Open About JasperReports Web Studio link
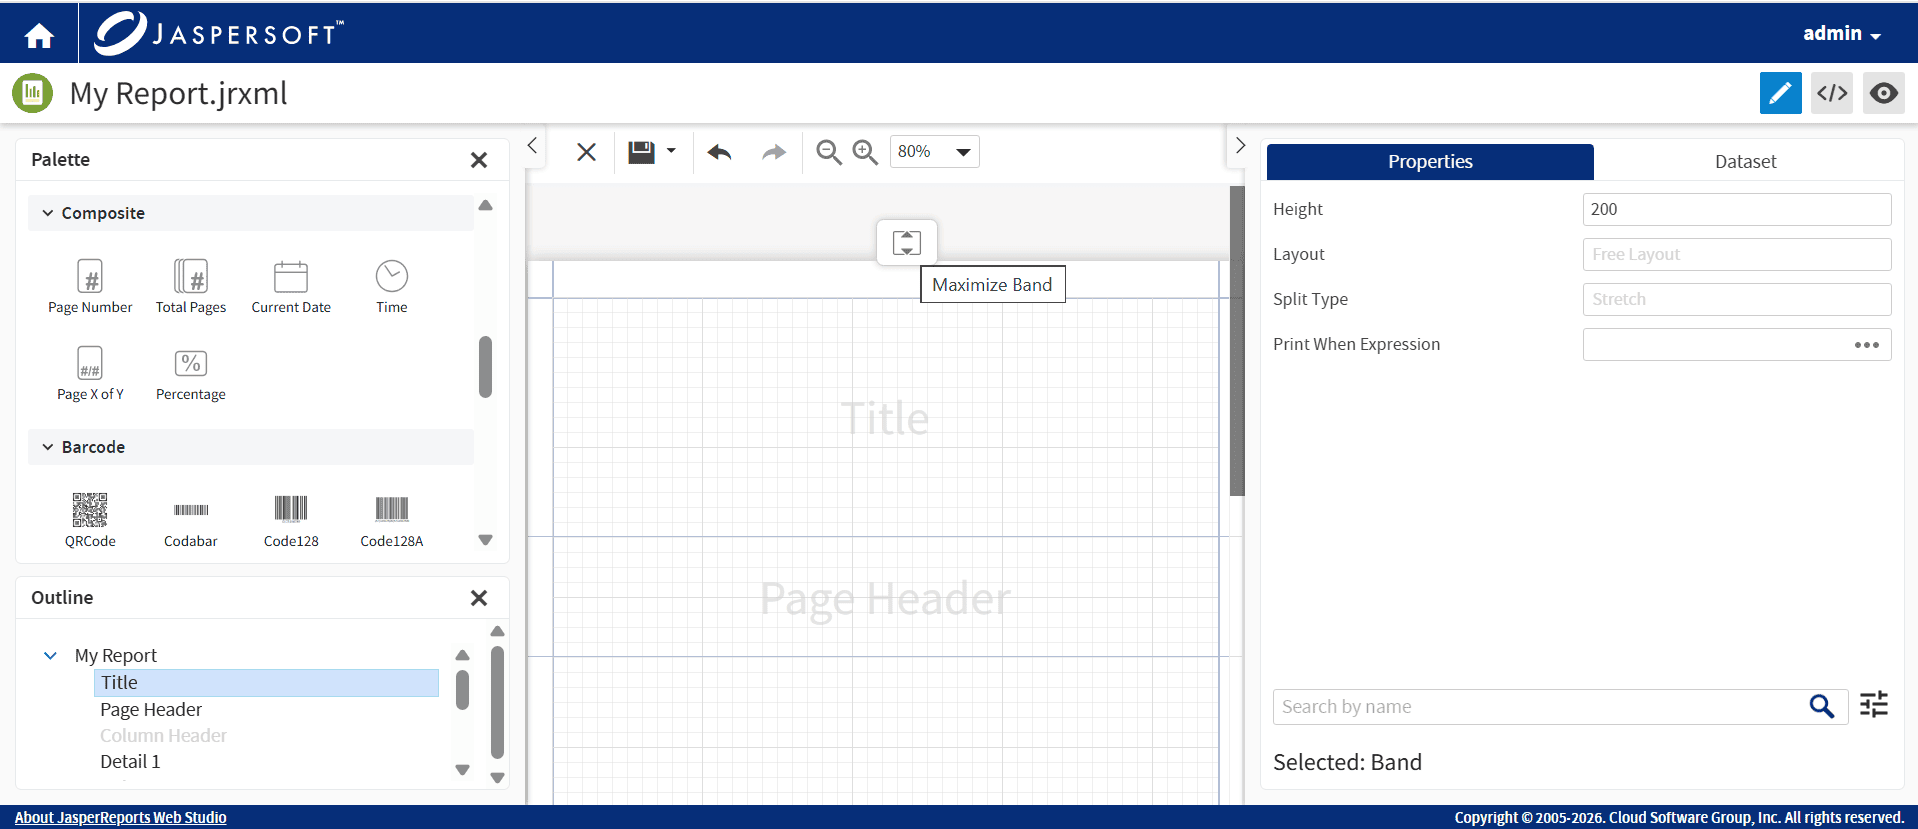 pos(120,817)
